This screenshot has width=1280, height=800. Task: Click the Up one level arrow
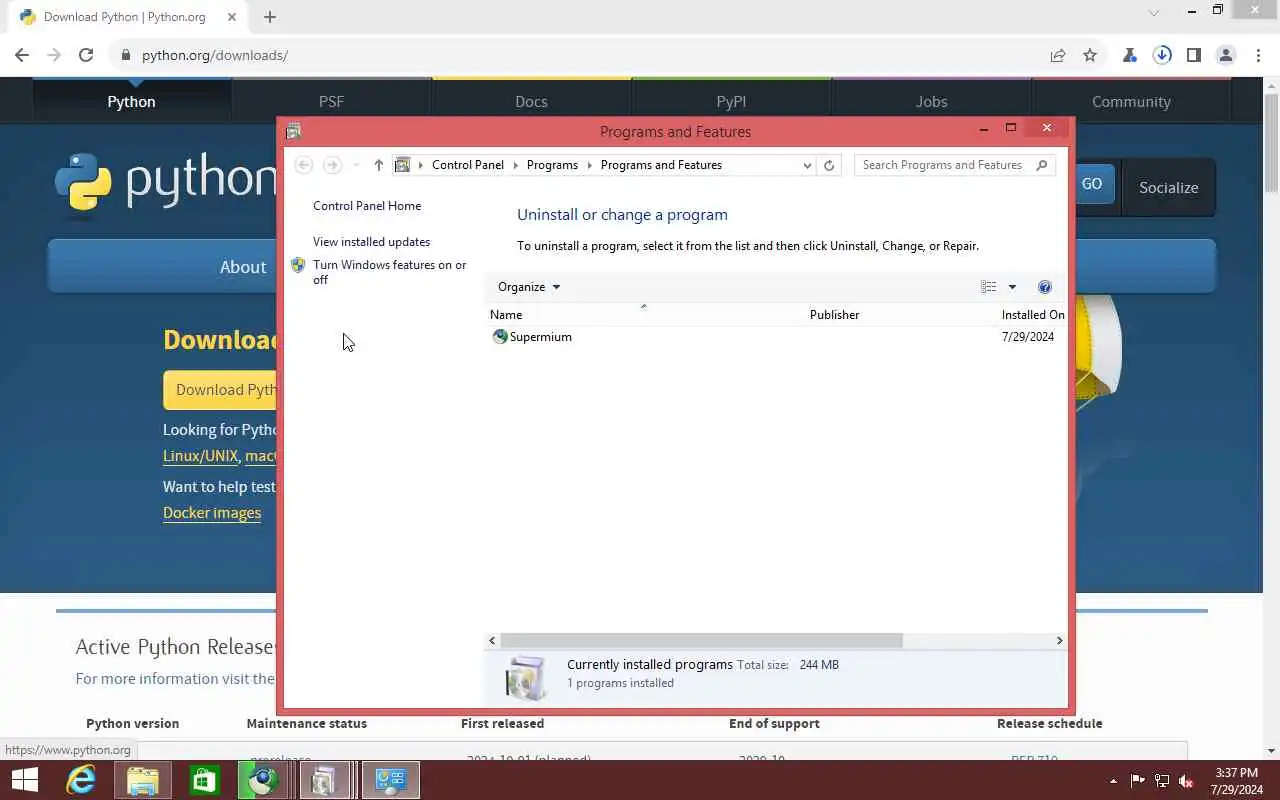point(378,165)
